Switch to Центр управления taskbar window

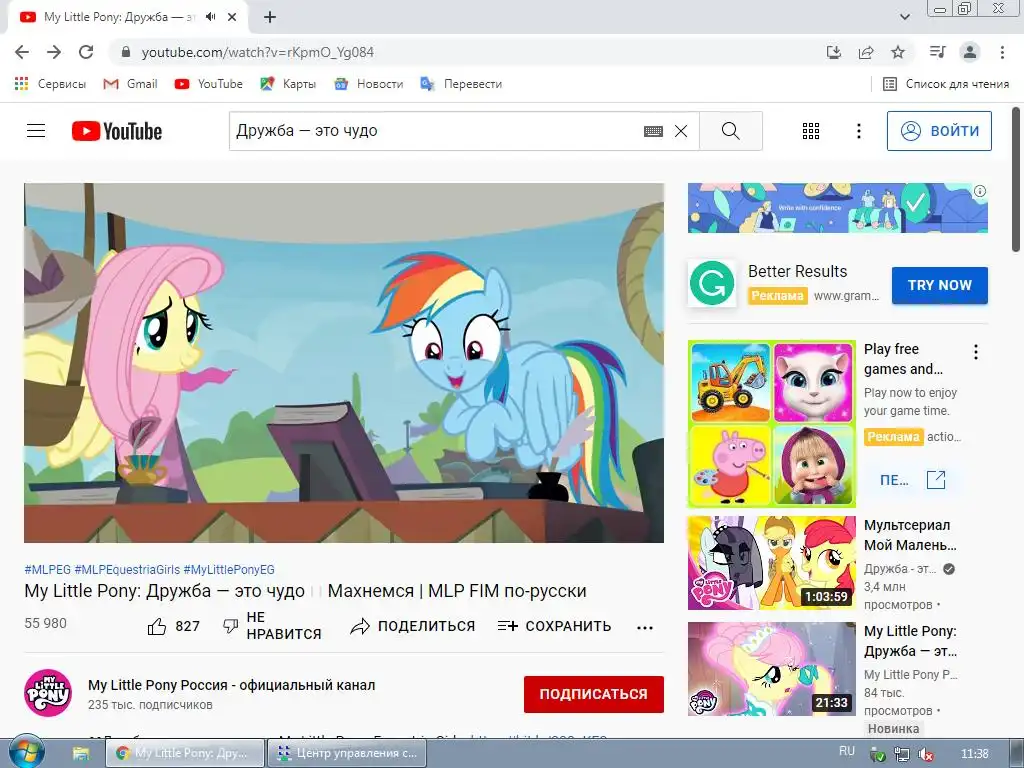click(x=347, y=753)
